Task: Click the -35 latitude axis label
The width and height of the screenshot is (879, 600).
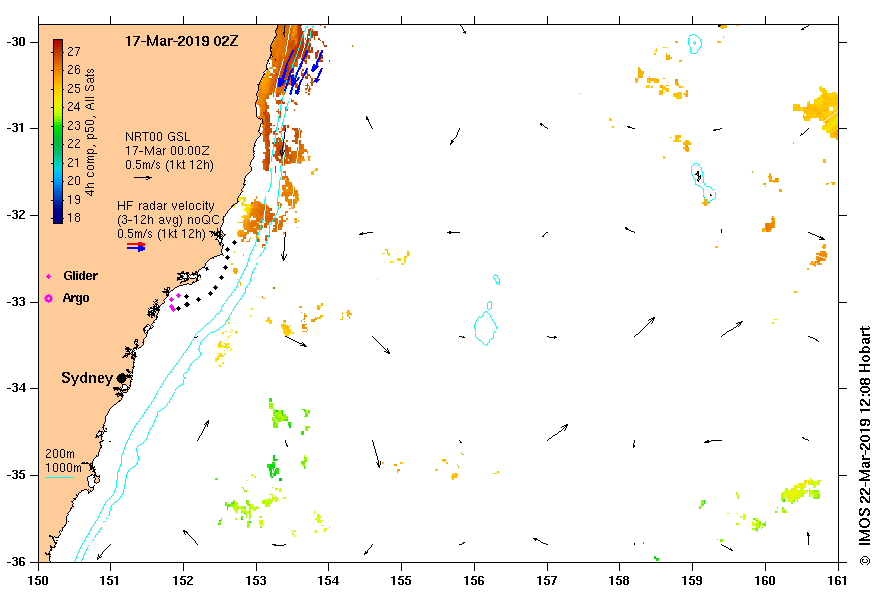Action: click(15, 476)
